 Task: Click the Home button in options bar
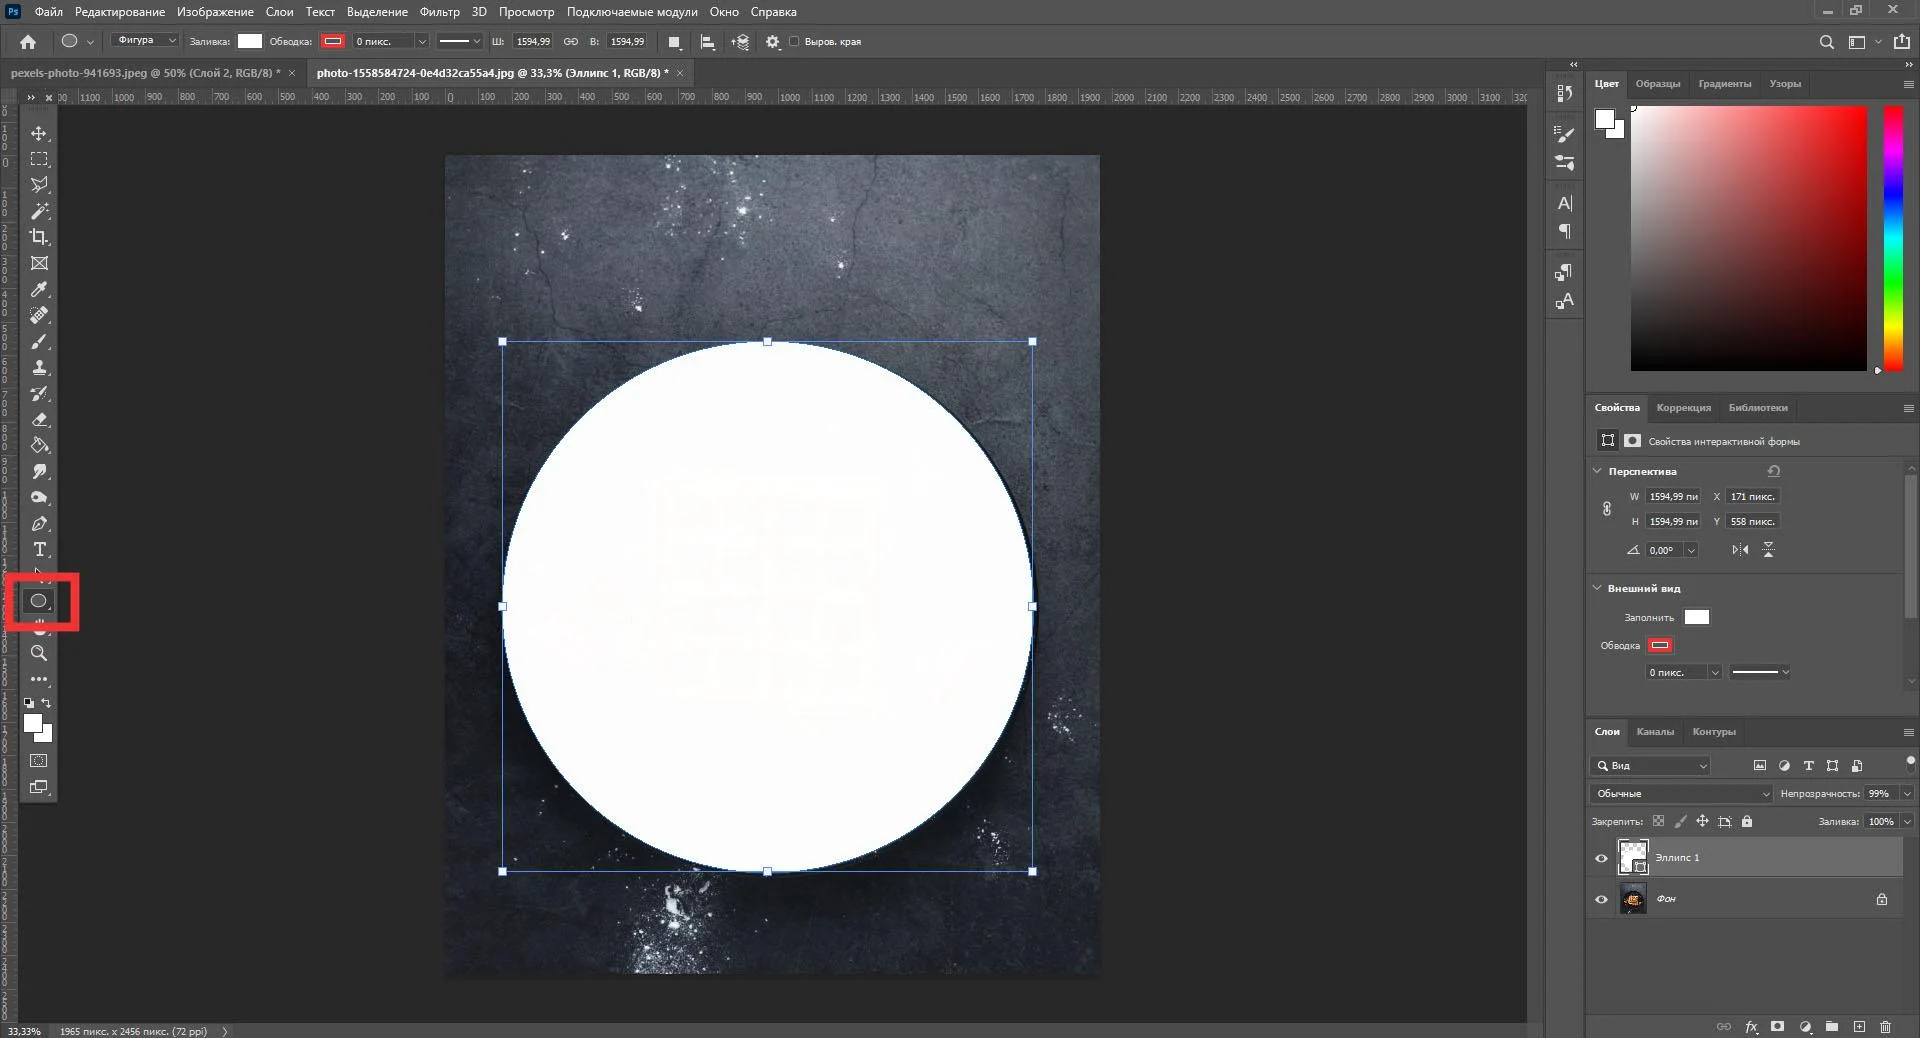(x=28, y=42)
